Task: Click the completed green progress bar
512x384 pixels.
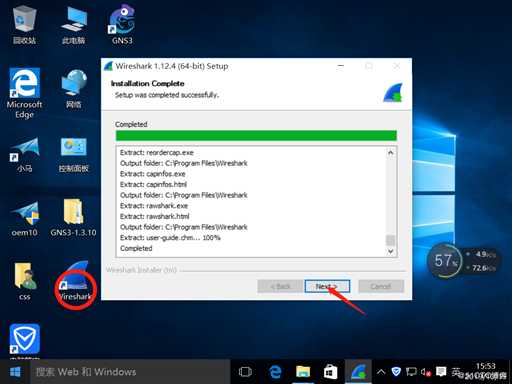Action: [x=256, y=136]
